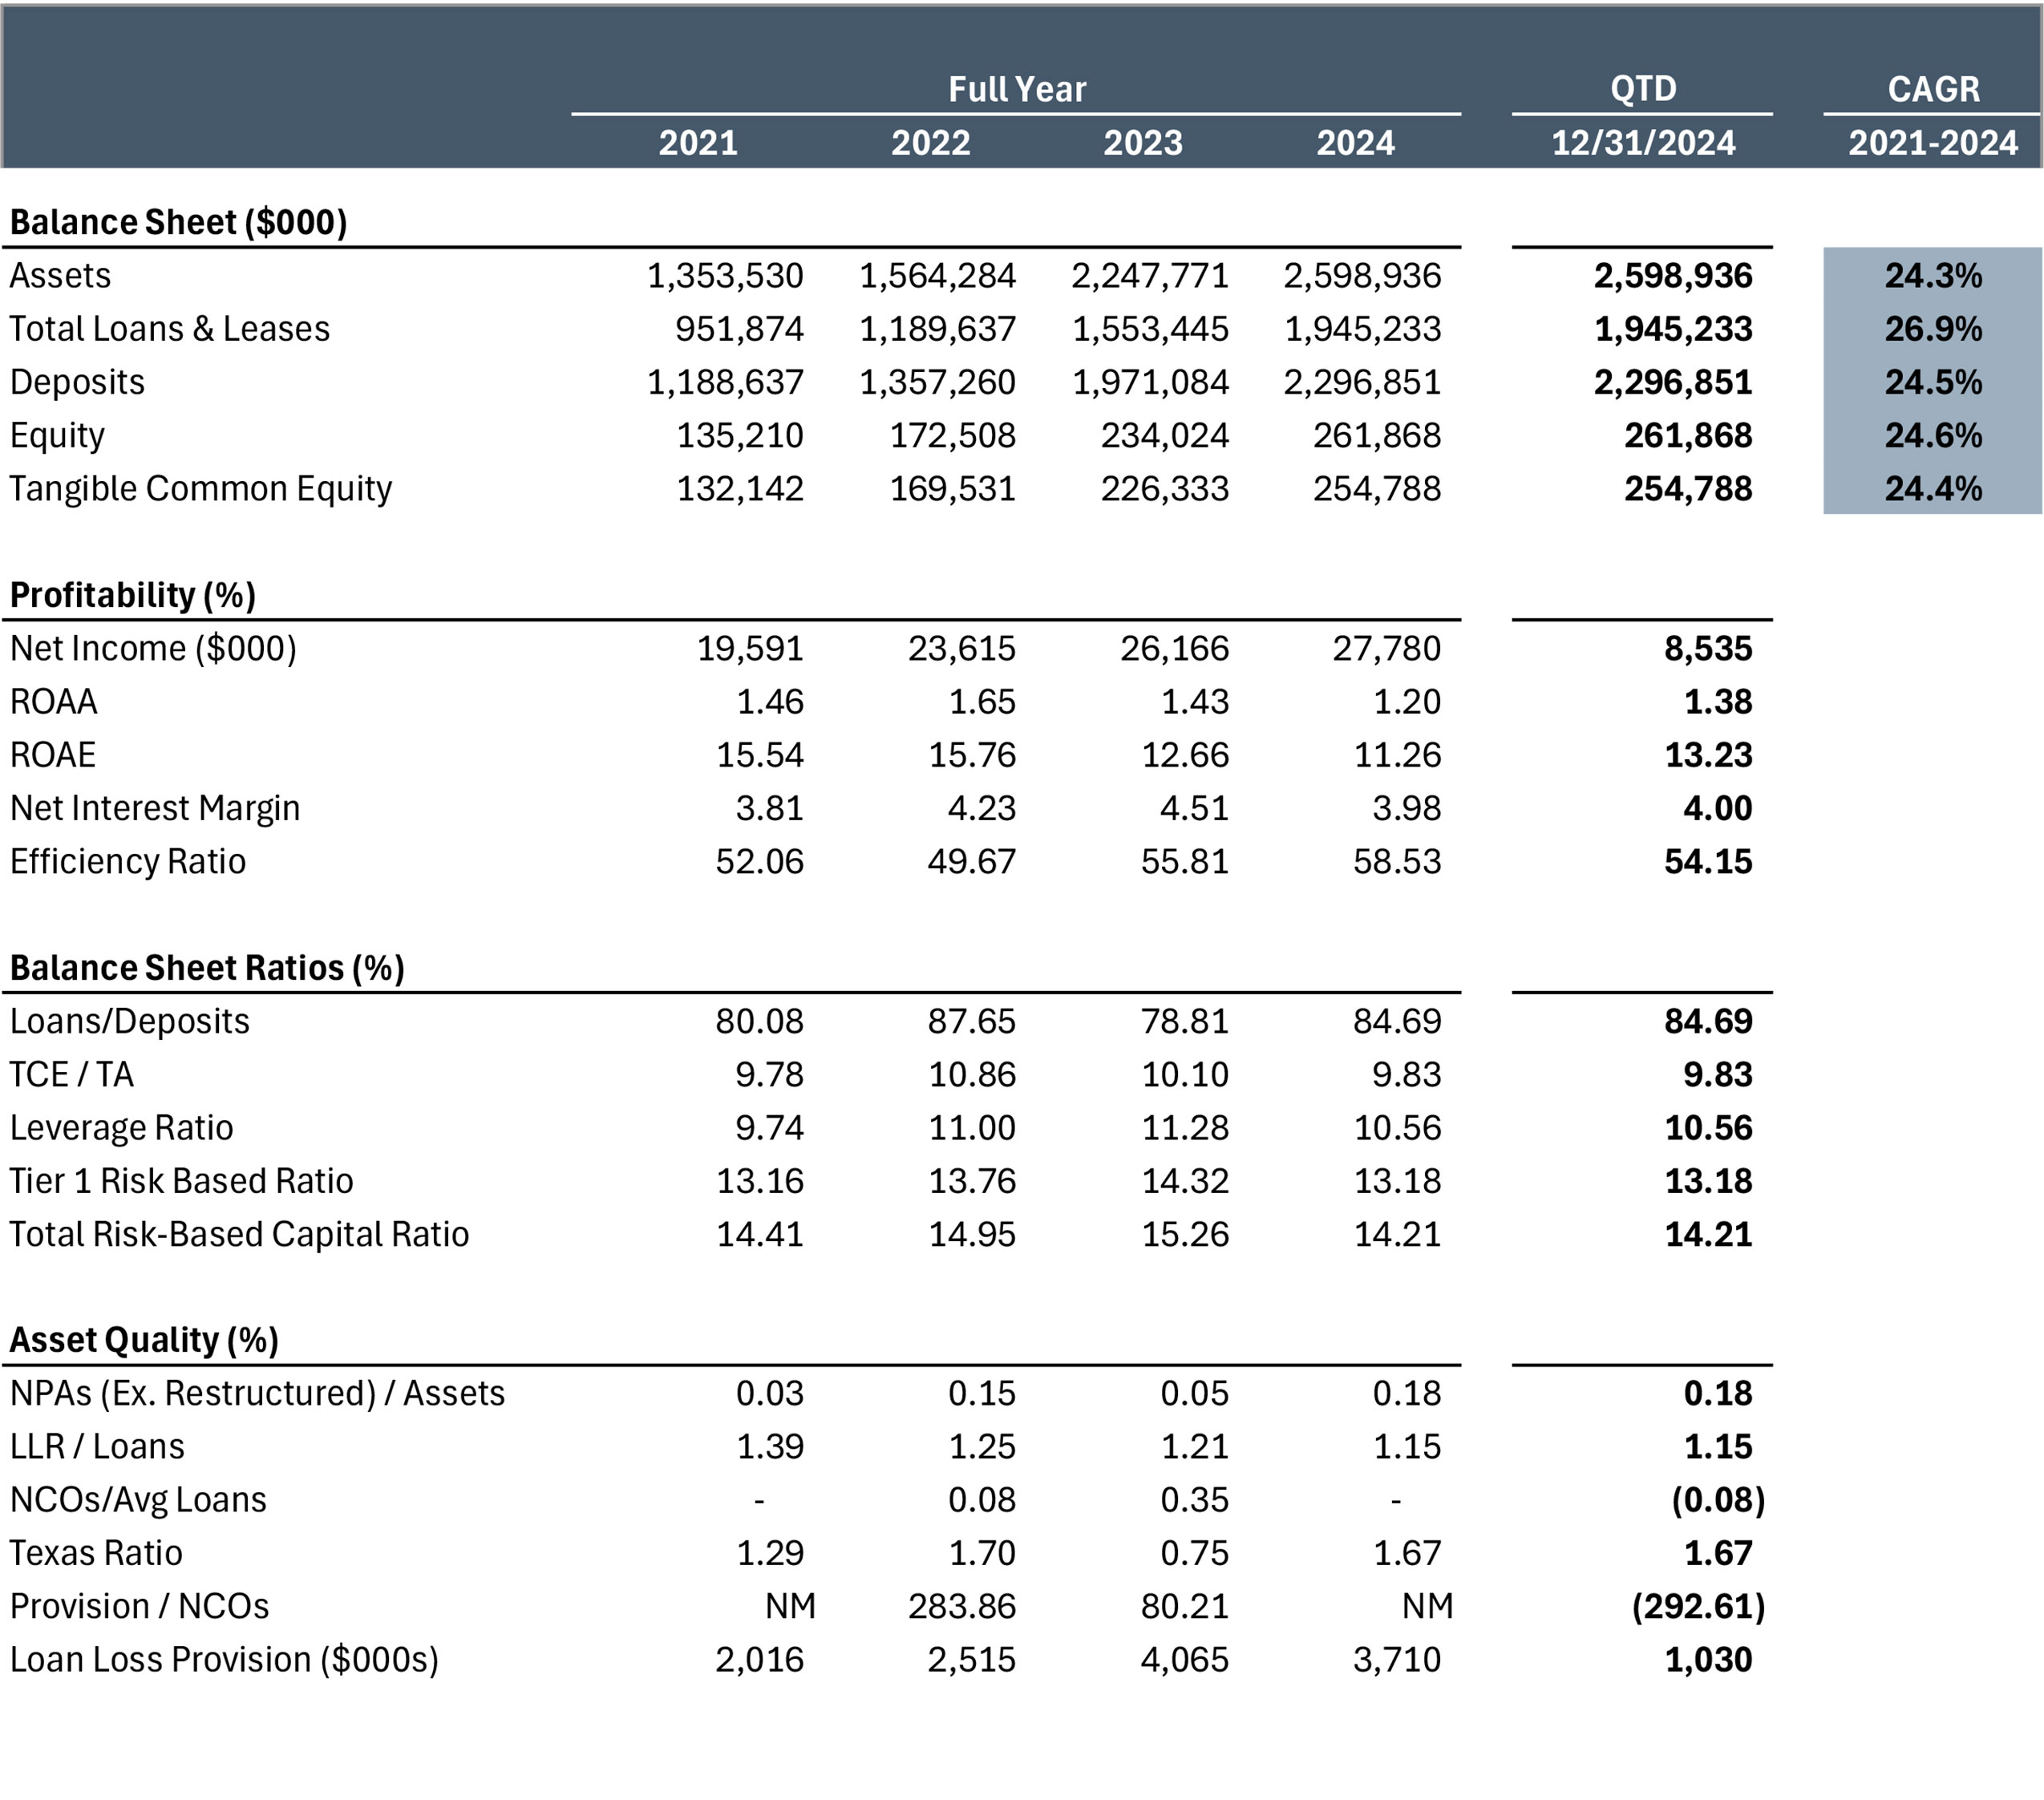Click the Efficiency Ratio label
Screen dimensions: 2044x1800
(128, 861)
